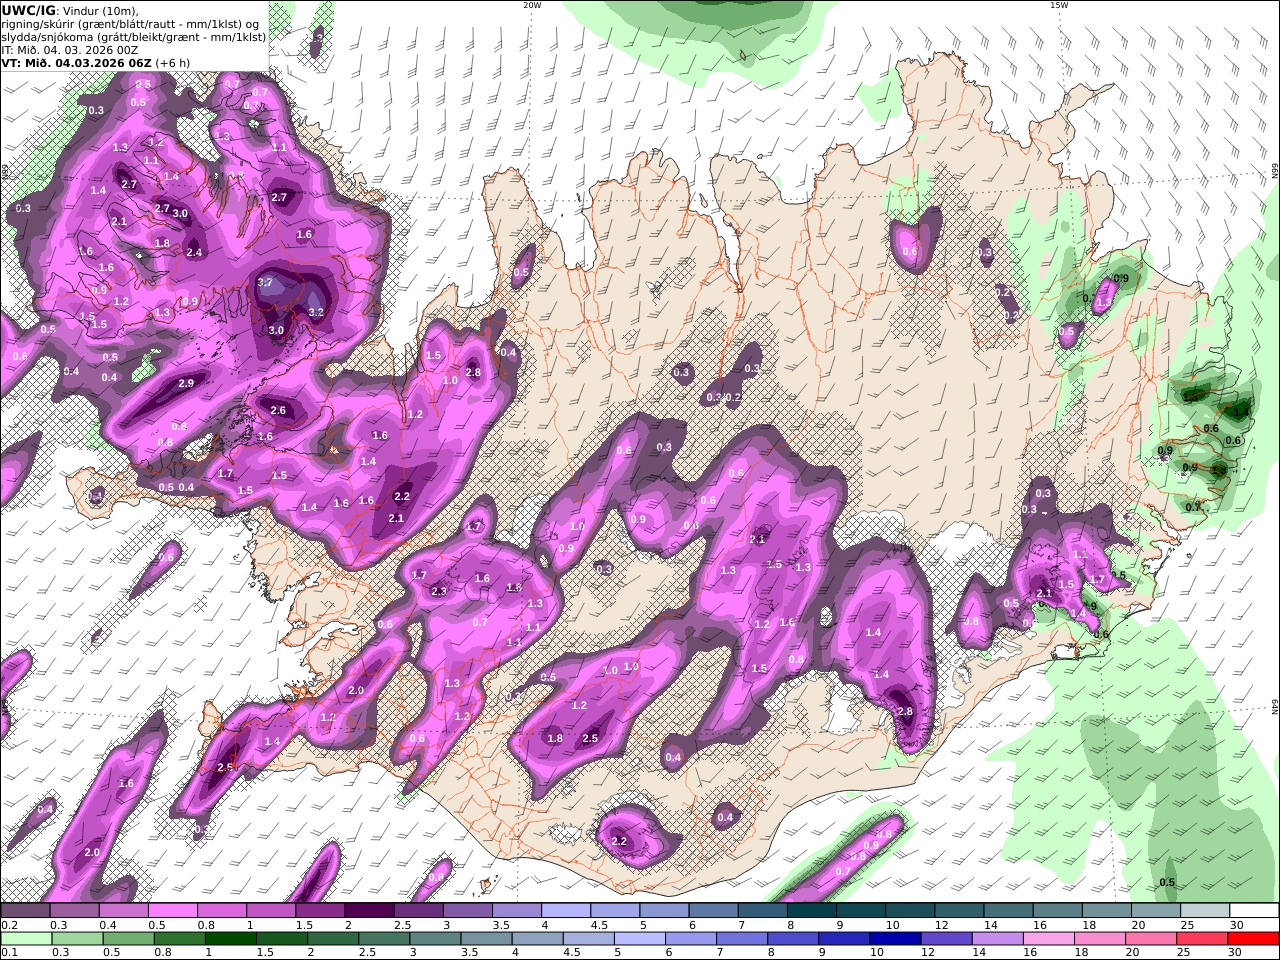Screen dimensions: 1280x960
Task: Click the bright red 30 rain legend swatch
Action: coord(1253,939)
